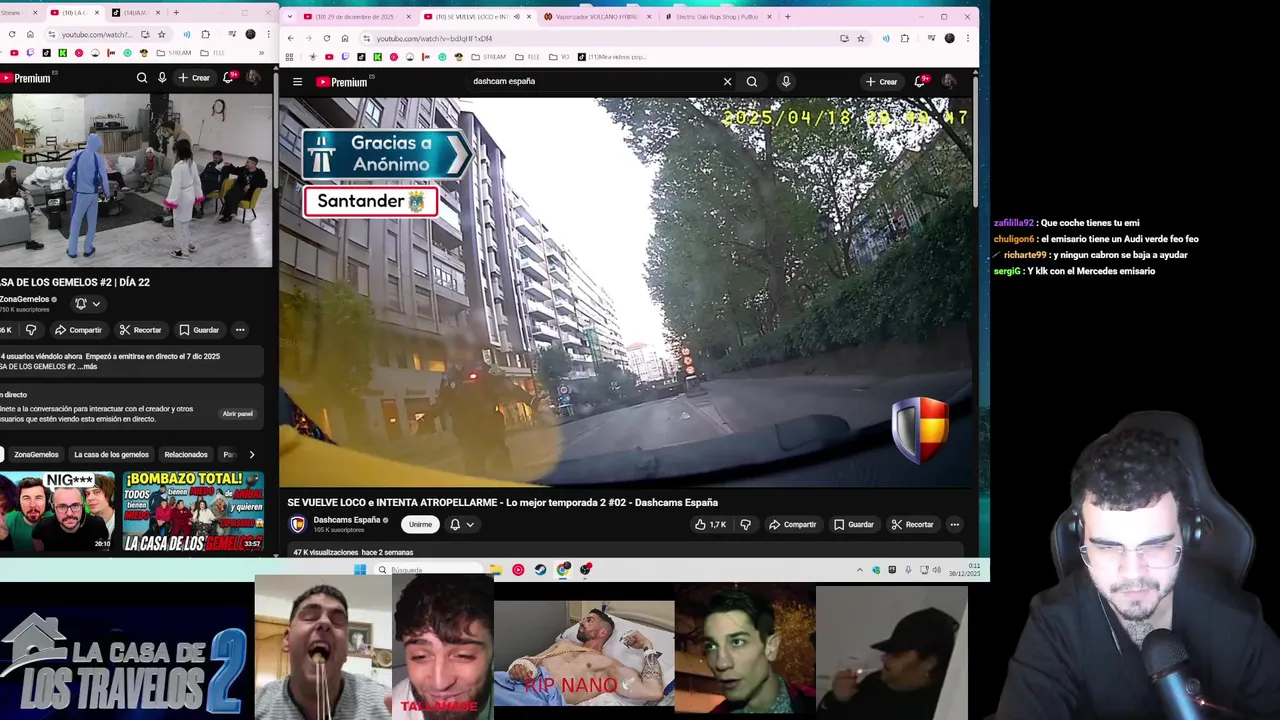This screenshot has width=1280, height=720.
Task: Click Compartir under the dashcam video
Action: point(792,524)
